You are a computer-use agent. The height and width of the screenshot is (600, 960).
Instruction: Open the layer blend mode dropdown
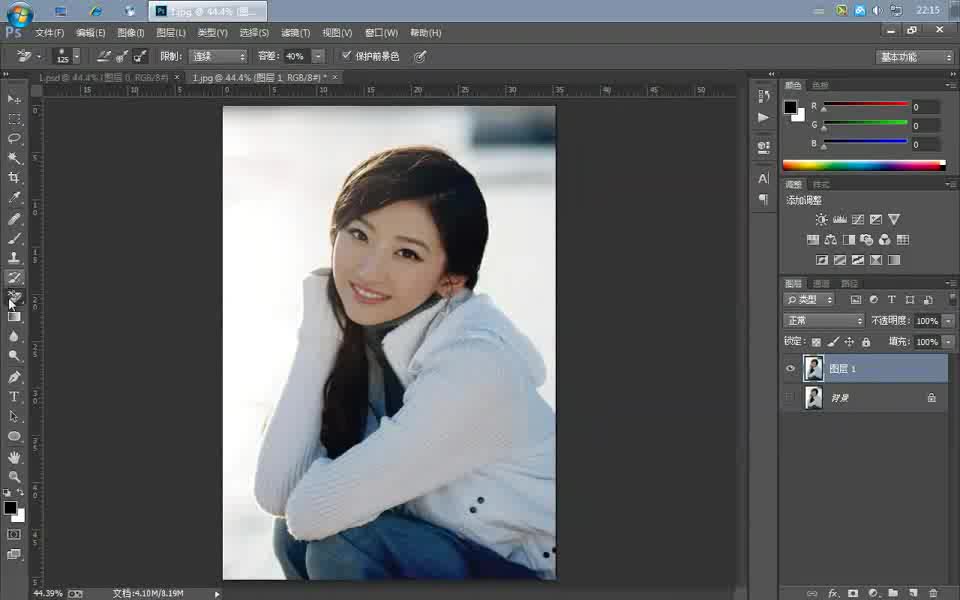pos(820,320)
